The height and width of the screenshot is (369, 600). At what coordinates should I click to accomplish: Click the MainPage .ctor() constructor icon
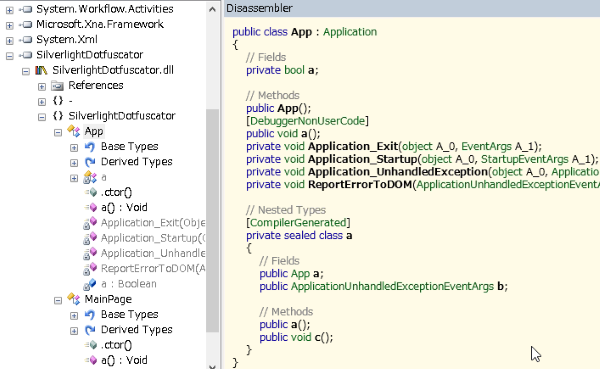pos(91,345)
